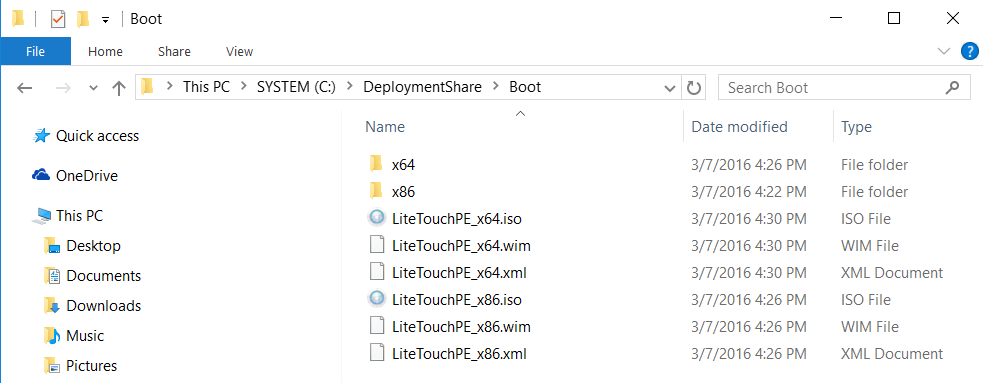Select the LiteTouchPE_x86.wim file icon
This screenshot has width=983, height=383.
[x=376, y=327]
